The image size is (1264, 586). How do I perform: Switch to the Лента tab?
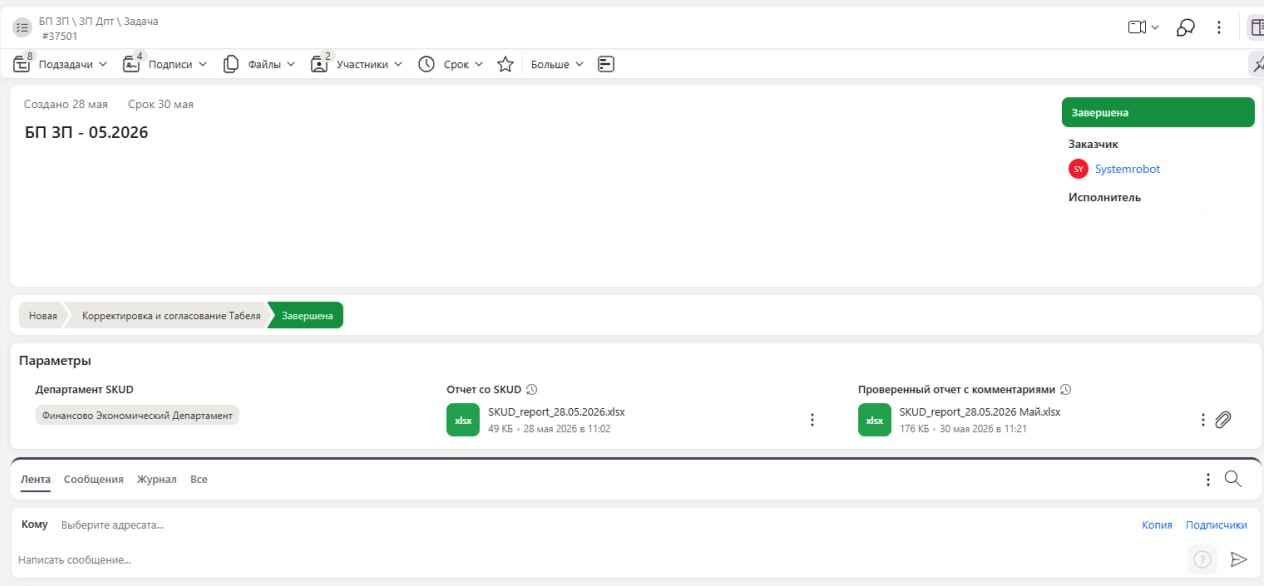click(36, 480)
